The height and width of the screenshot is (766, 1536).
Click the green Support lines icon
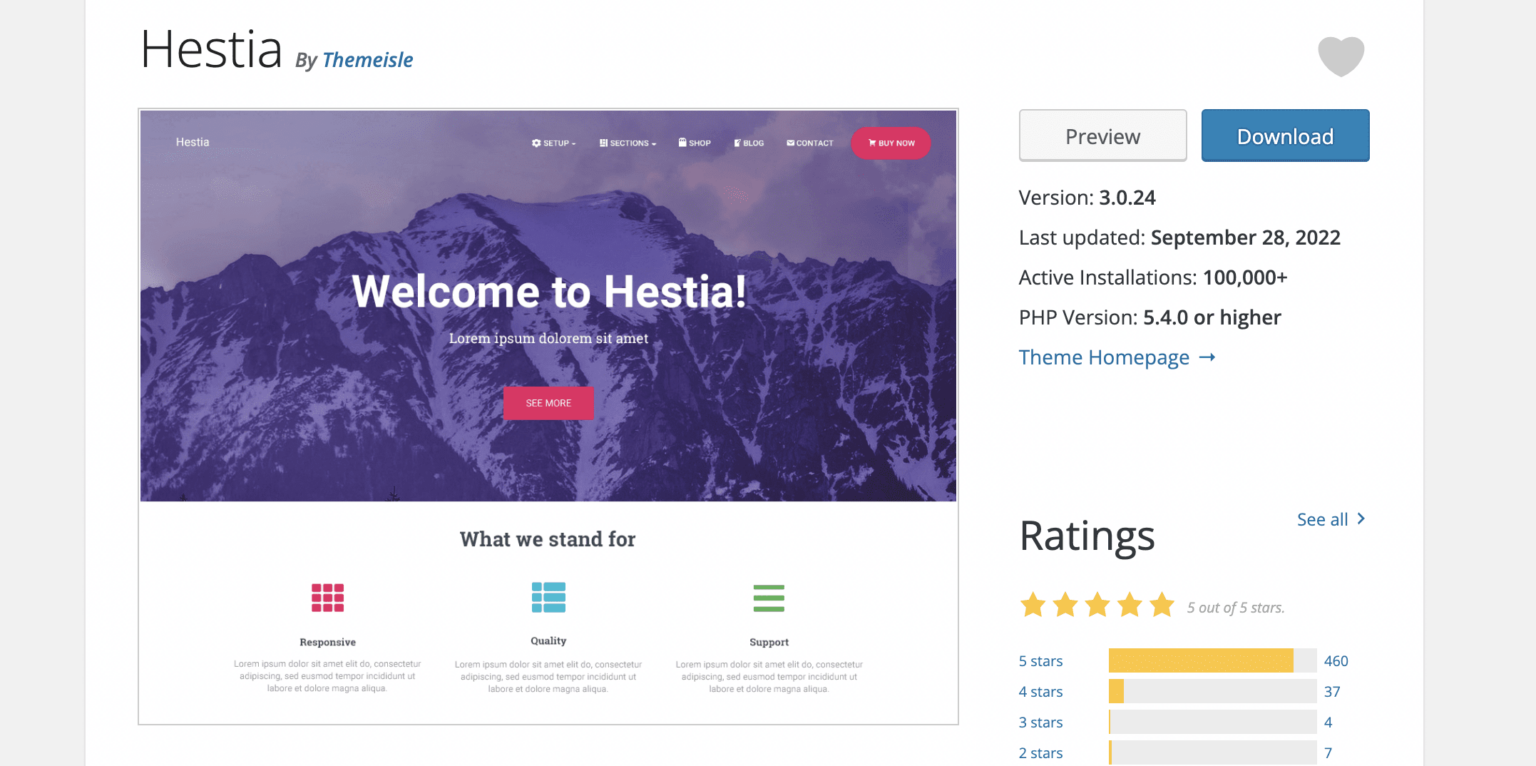point(769,598)
